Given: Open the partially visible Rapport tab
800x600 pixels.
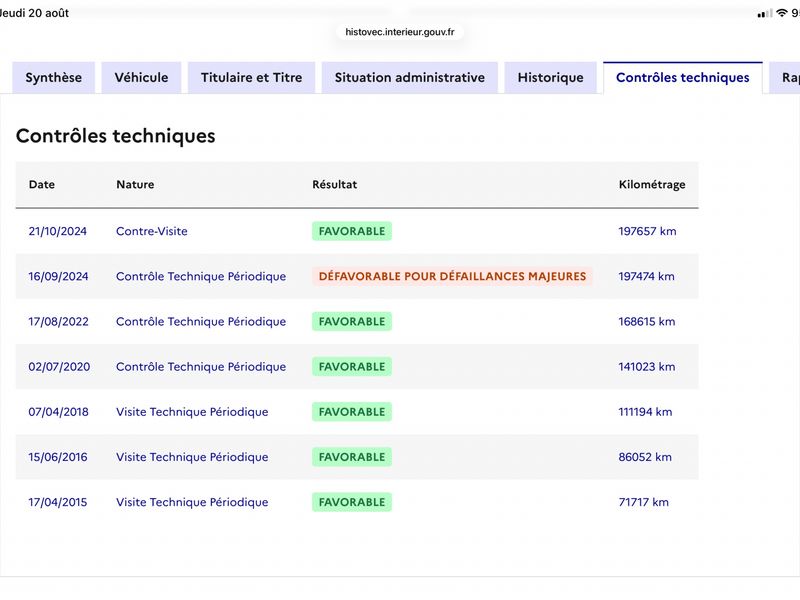Looking at the screenshot, I should [785, 78].
